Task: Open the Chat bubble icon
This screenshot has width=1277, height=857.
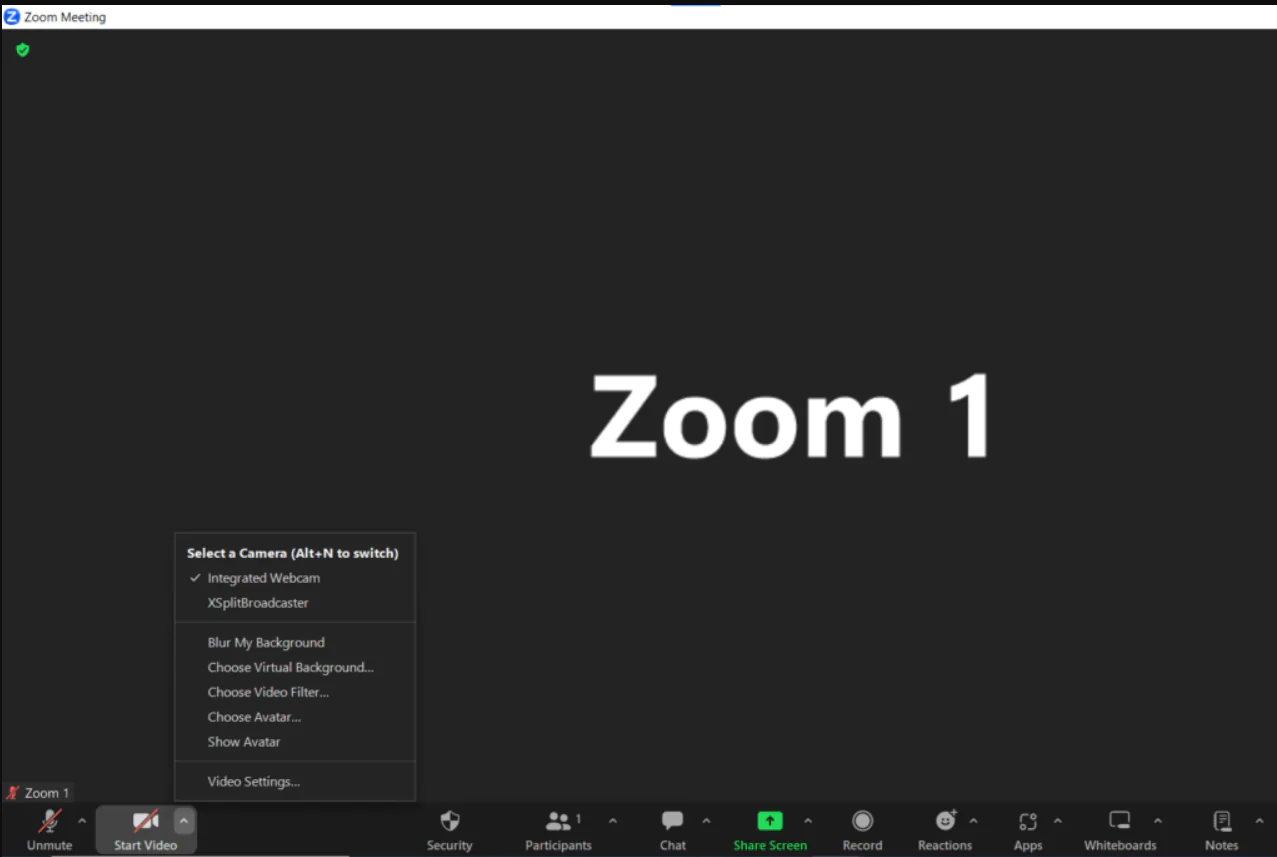Action: [673, 821]
